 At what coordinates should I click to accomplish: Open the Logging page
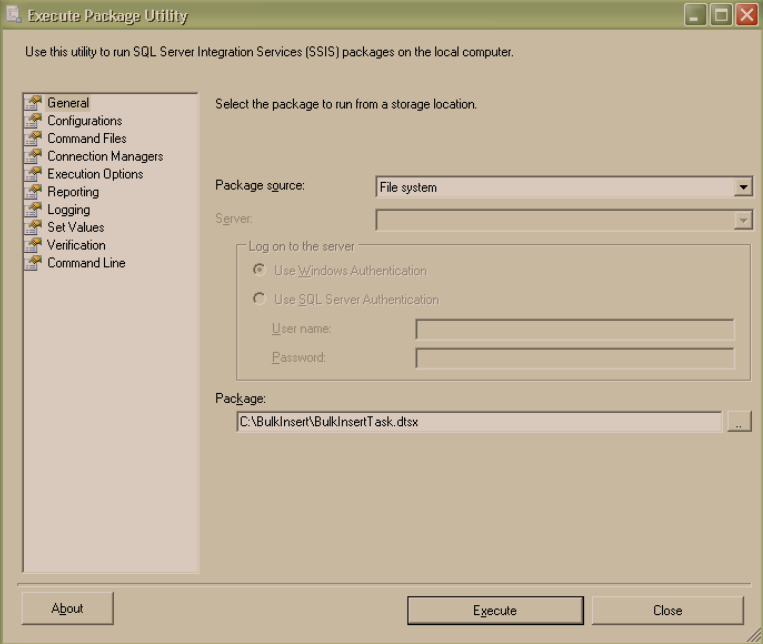click(x=69, y=210)
